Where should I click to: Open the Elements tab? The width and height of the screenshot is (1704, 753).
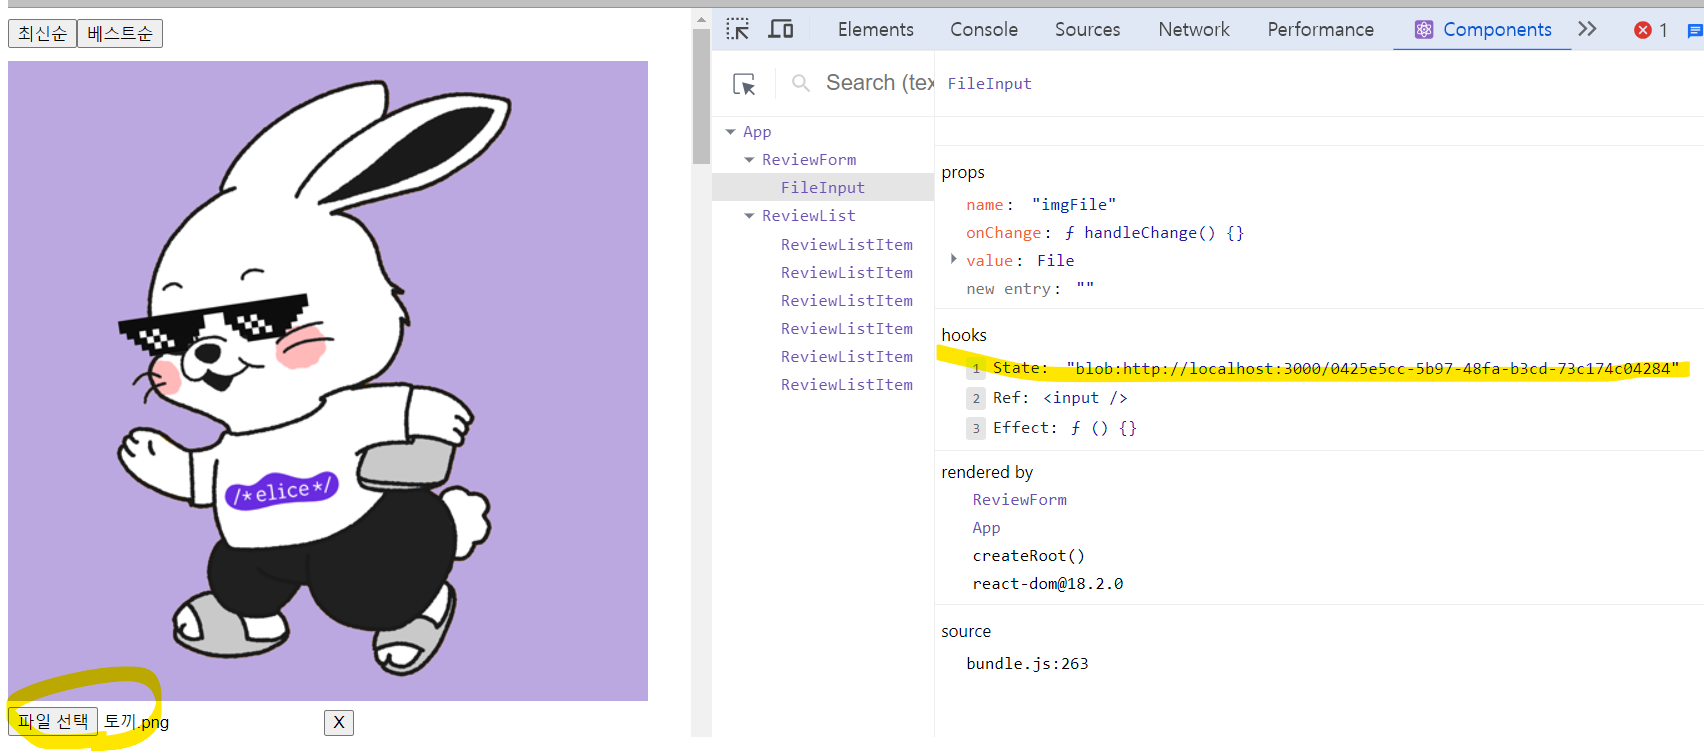click(x=876, y=29)
